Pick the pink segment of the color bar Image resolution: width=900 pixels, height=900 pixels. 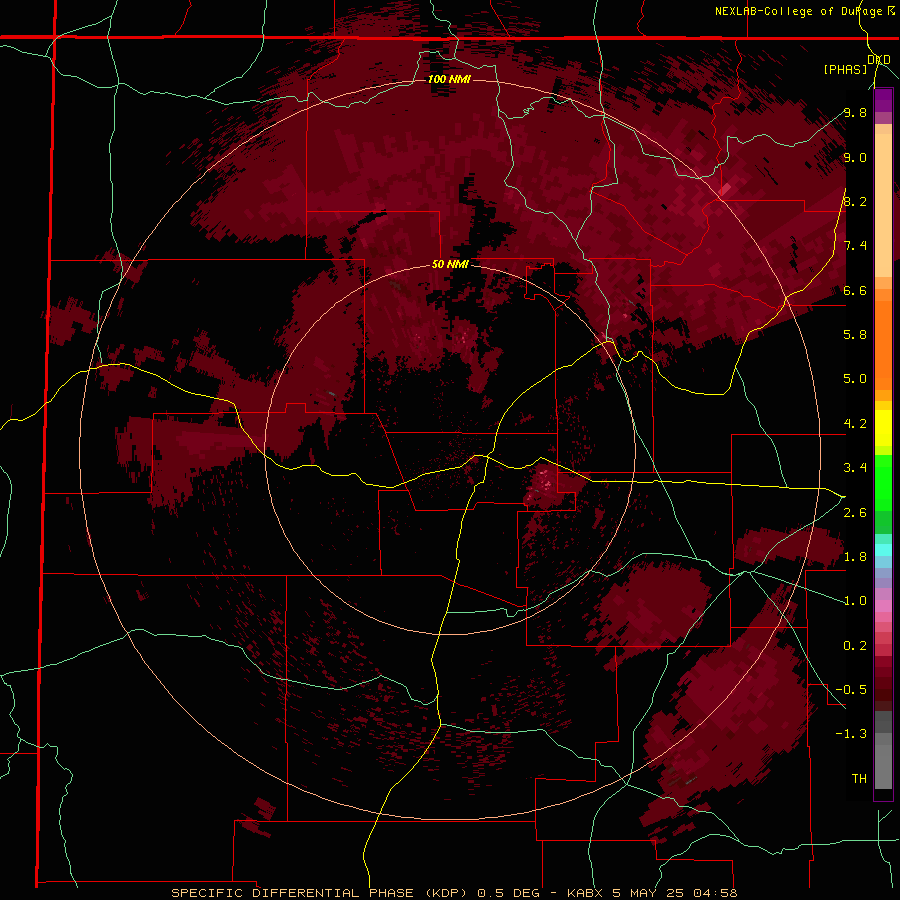click(883, 606)
